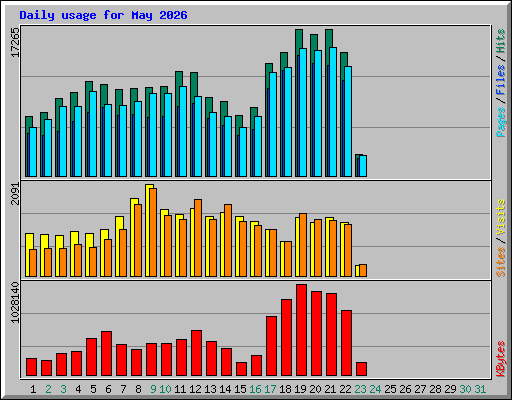This screenshot has width=512, height=400.
Task: Click the red KBytes bar for day 1
Action: pyautogui.click(x=31, y=367)
